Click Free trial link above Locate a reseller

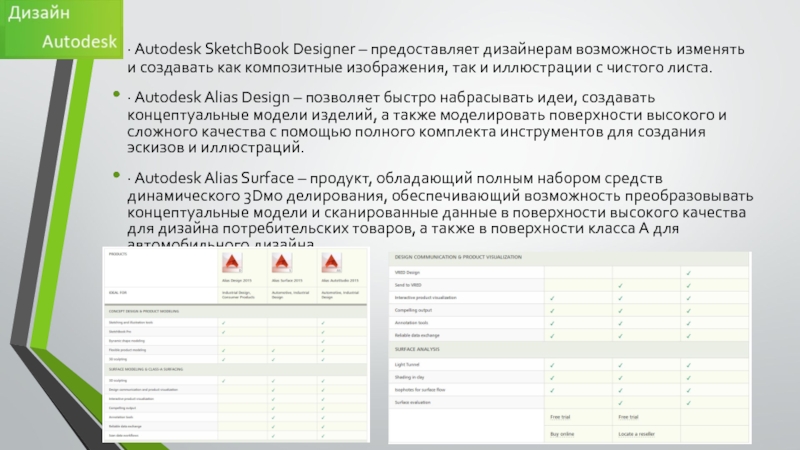point(630,416)
